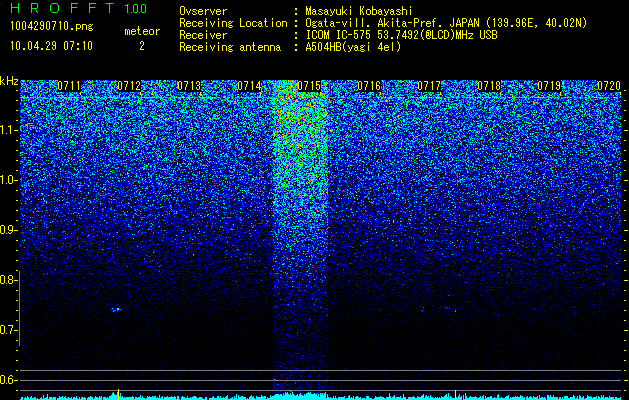This screenshot has height=400, width=629.
Task: Click the 1.1 kHz axis label
Action: tap(9, 130)
